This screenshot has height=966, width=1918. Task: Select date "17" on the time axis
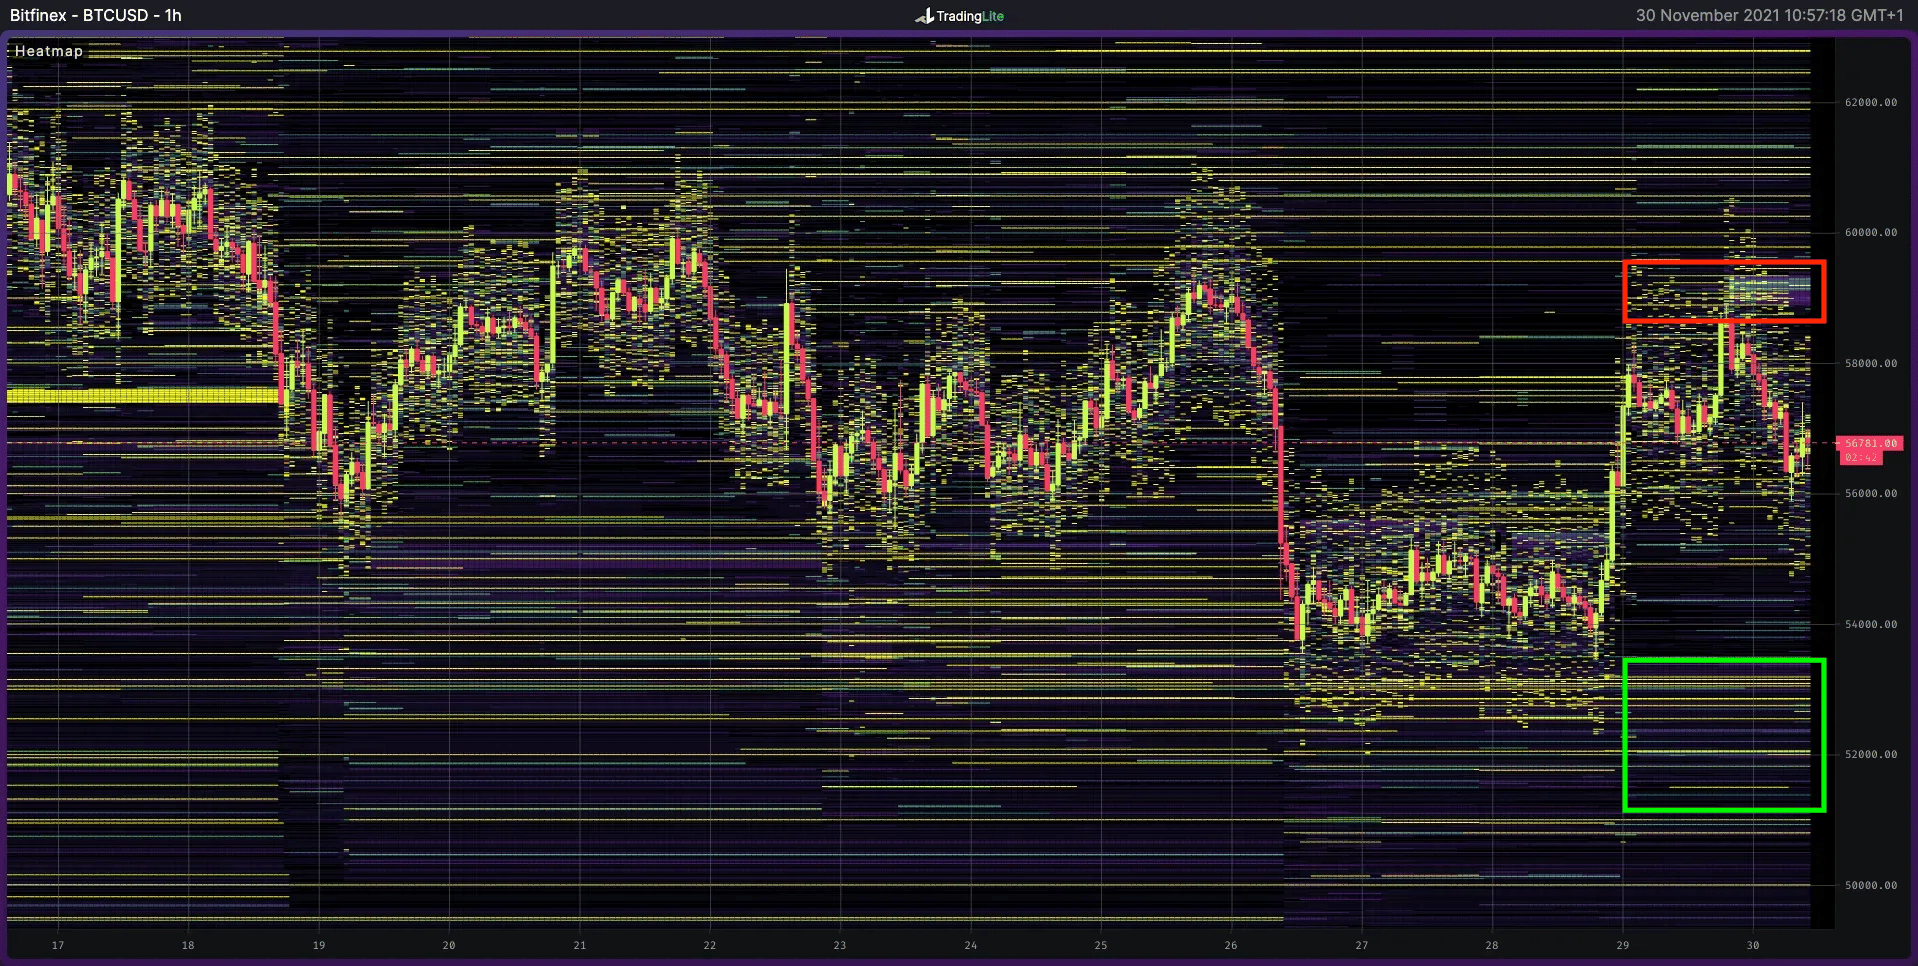58,945
